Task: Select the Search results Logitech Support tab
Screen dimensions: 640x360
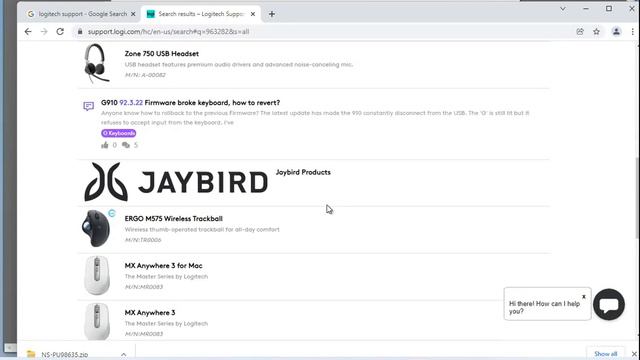Action: (201, 14)
